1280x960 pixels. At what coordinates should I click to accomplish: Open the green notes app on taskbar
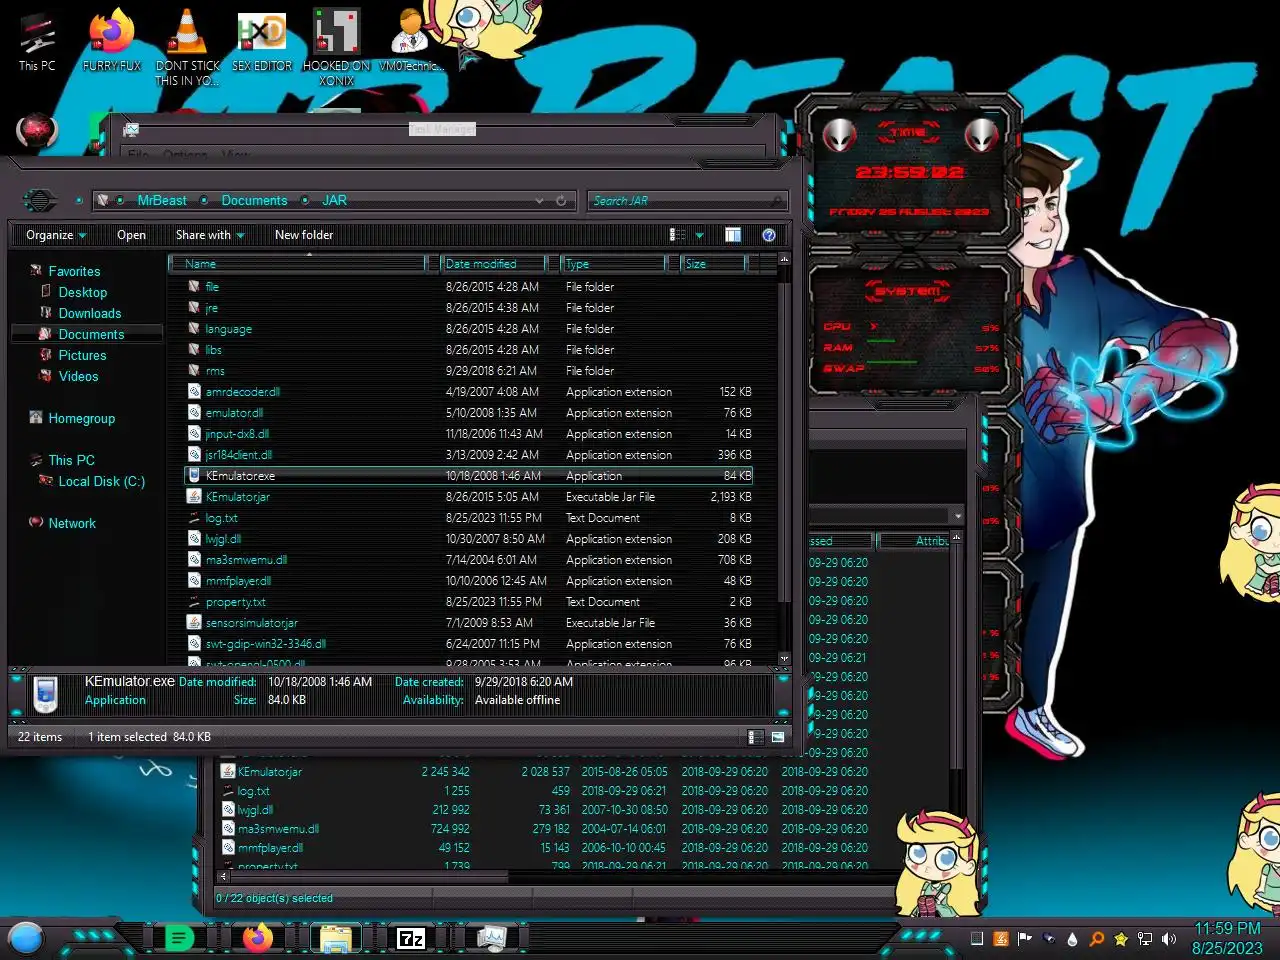click(179, 938)
